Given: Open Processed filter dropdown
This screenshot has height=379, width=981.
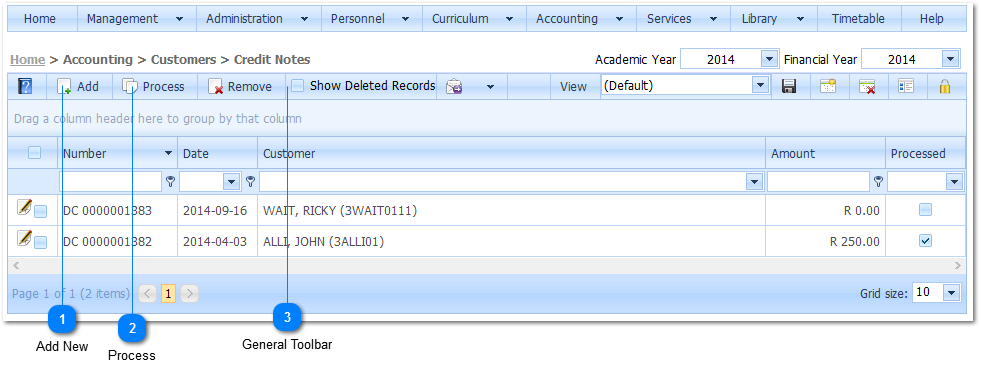Looking at the screenshot, I should (954, 182).
